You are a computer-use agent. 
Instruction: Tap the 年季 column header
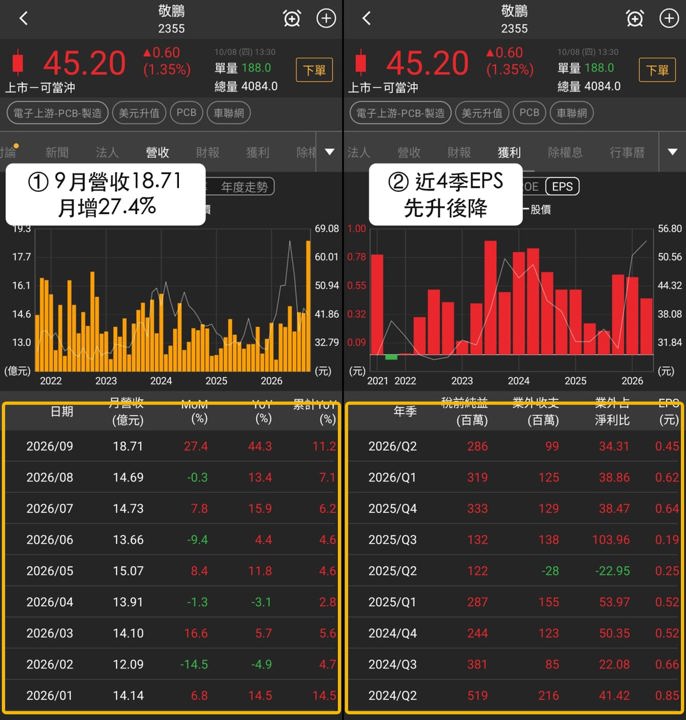click(405, 411)
